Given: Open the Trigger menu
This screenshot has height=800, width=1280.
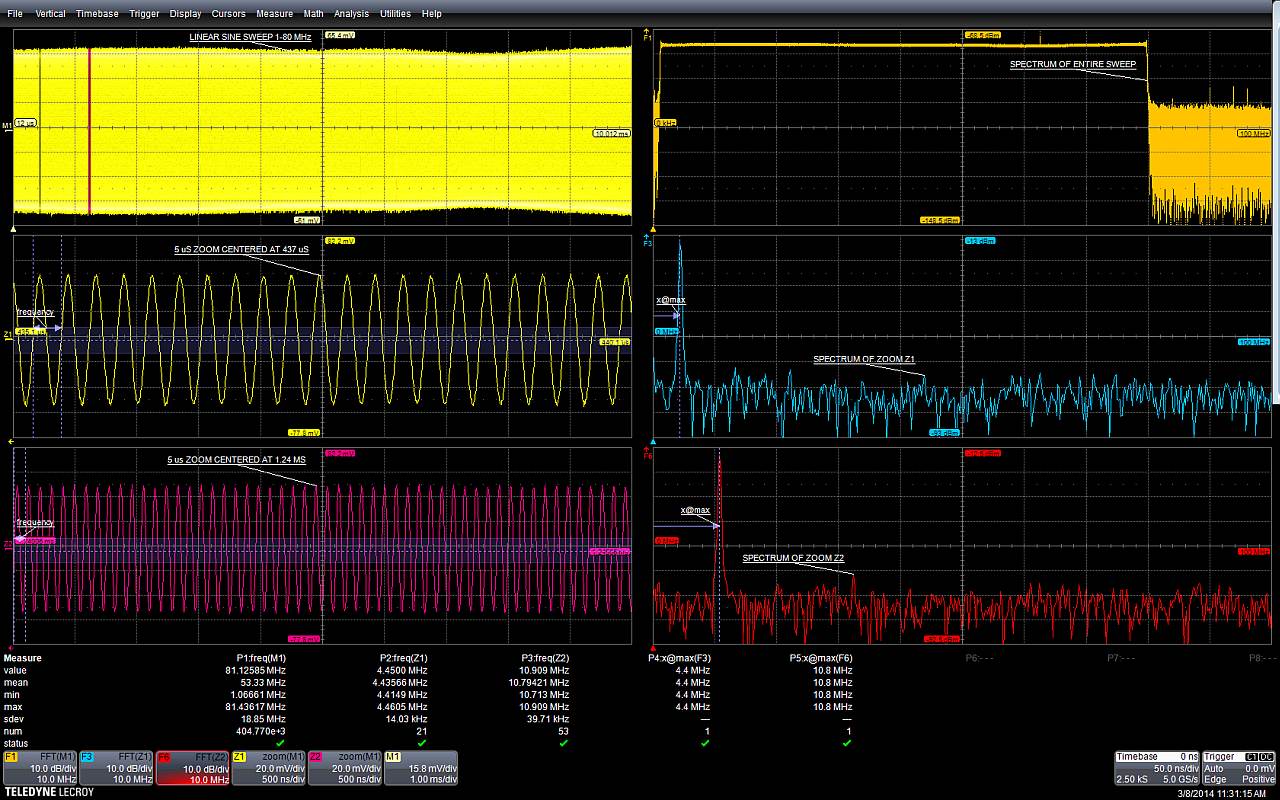Looking at the screenshot, I should [x=144, y=14].
